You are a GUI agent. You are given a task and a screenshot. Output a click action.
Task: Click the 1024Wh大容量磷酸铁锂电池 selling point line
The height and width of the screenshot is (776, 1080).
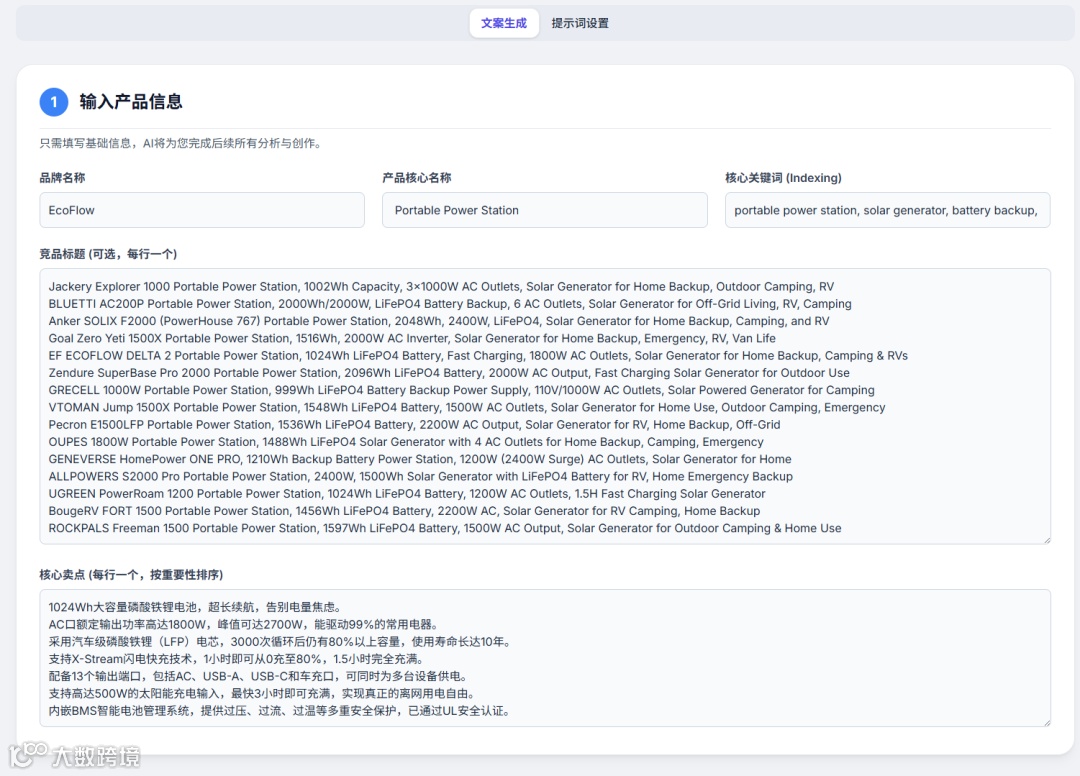point(195,607)
